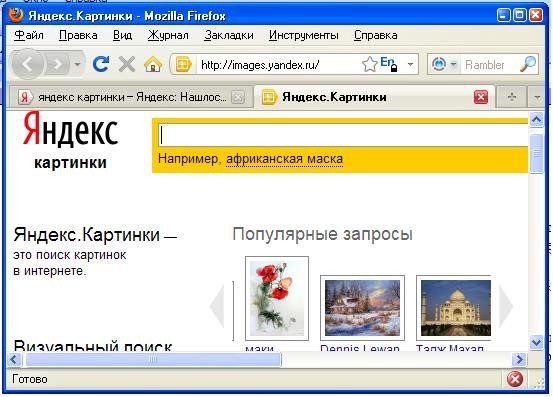
Task: Click the browser Back arrow button
Action: coord(28,65)
